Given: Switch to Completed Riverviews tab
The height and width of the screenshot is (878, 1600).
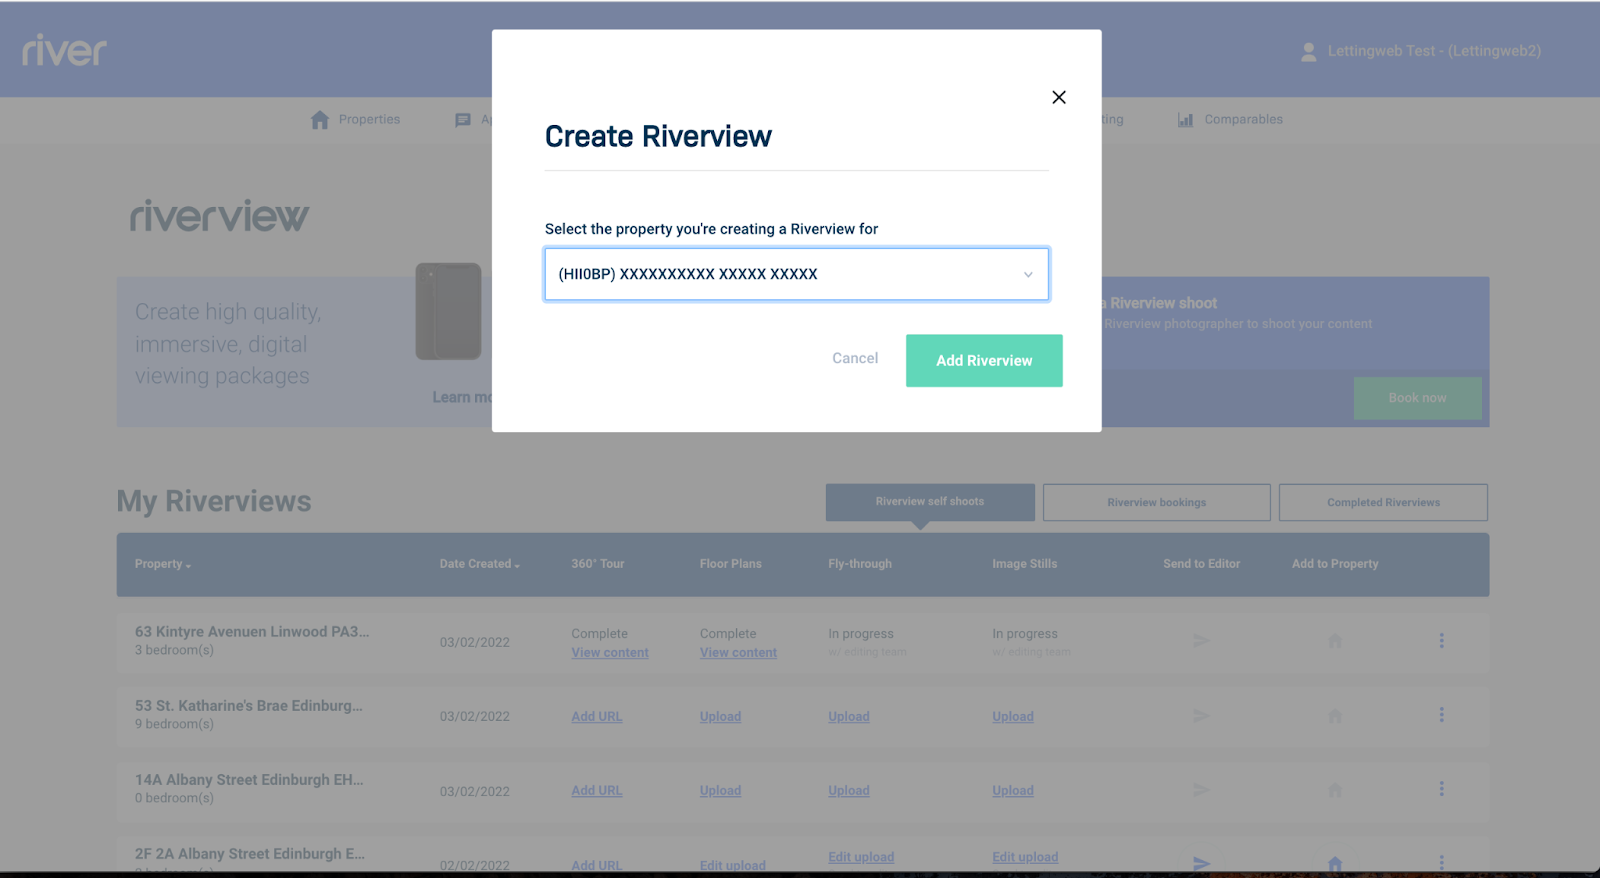Looking at the screenshot, I should pos(1383,502).
